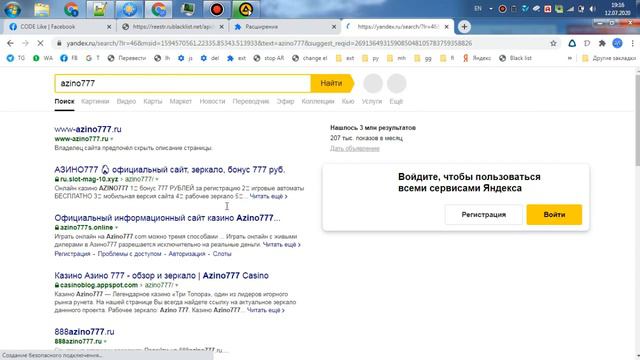Select the Видео search tab

(x=126, y=101)
